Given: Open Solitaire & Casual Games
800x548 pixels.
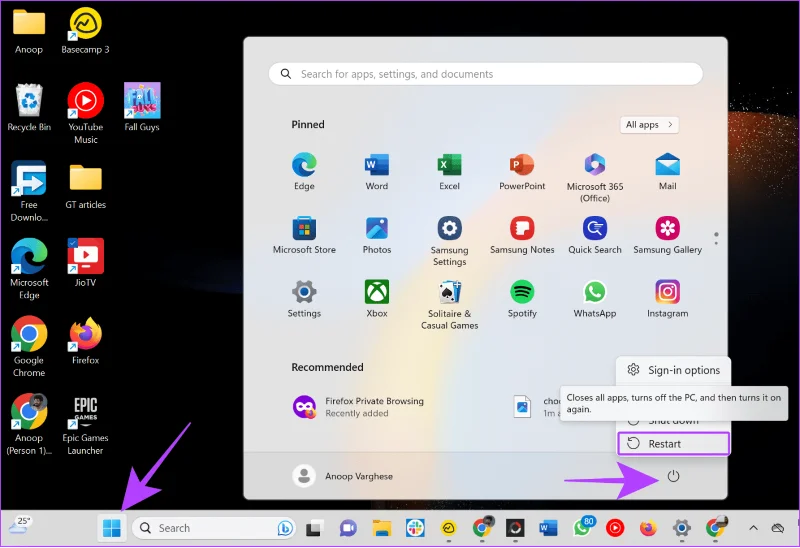Looking at the screenshot, I should point(449,305).
